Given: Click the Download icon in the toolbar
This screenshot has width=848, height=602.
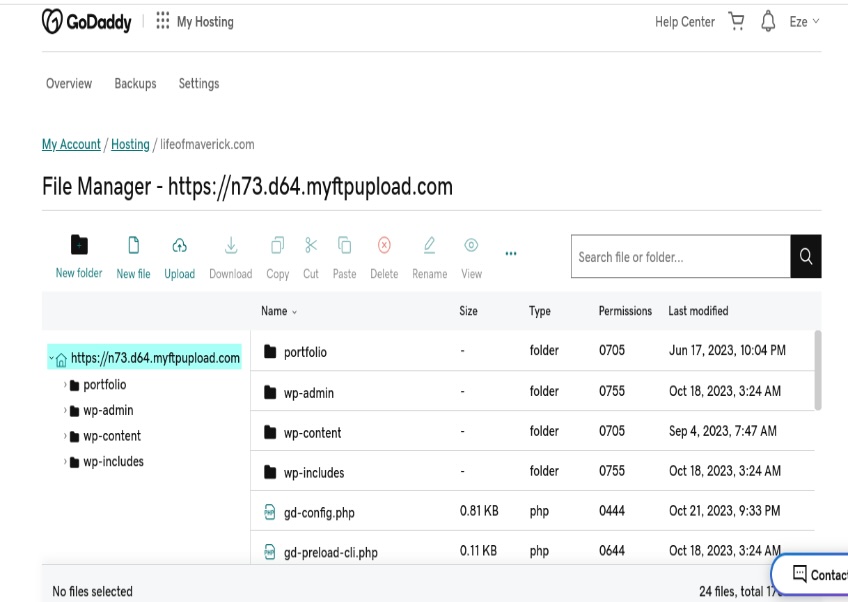Looking at the screenshot, I should tap(230, 245).
